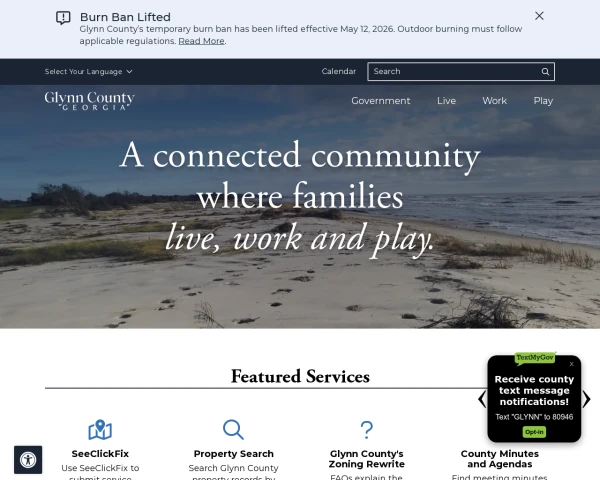Select the Featured Services heading
Viewport: 600px width, 480px height.
[300, 376]
